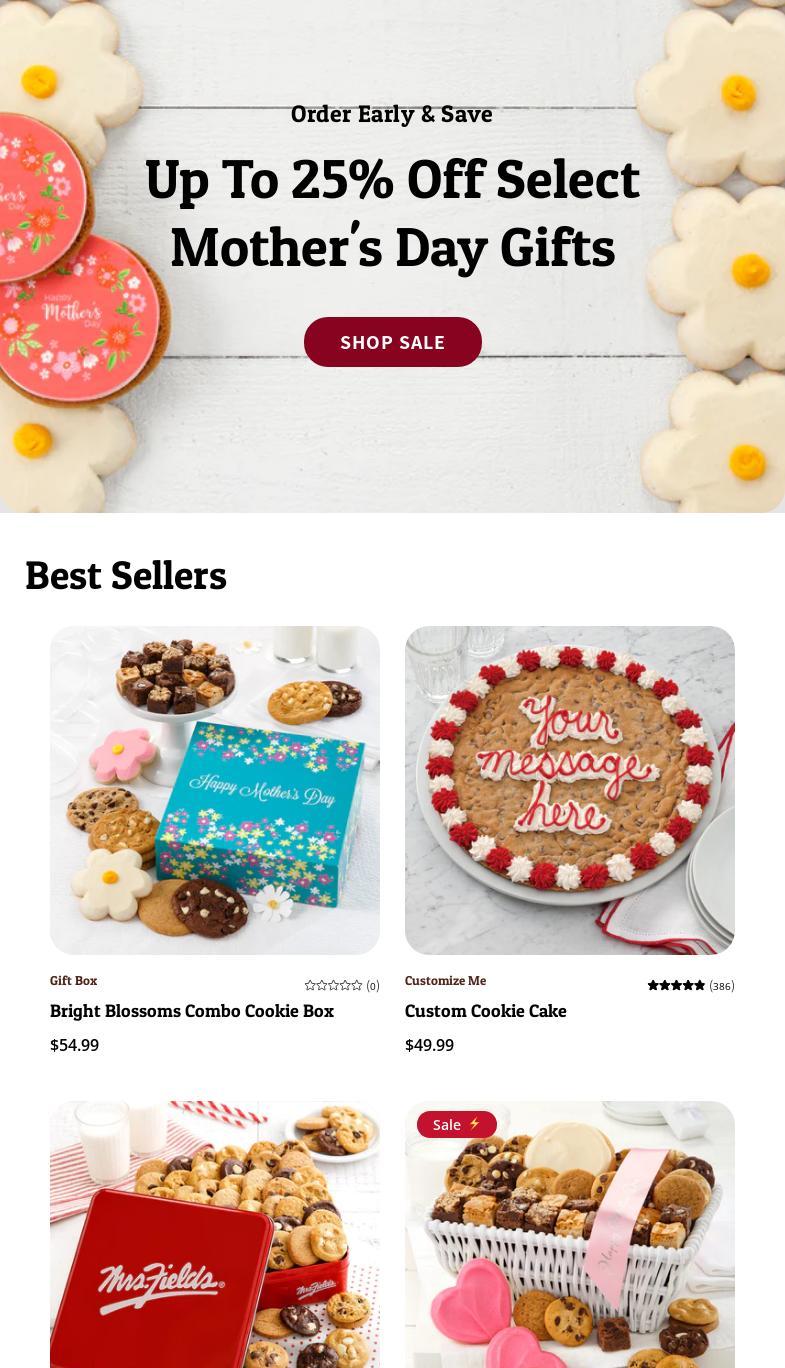
Task: Click the Customize Me category label
Action: tap(445, 981)
